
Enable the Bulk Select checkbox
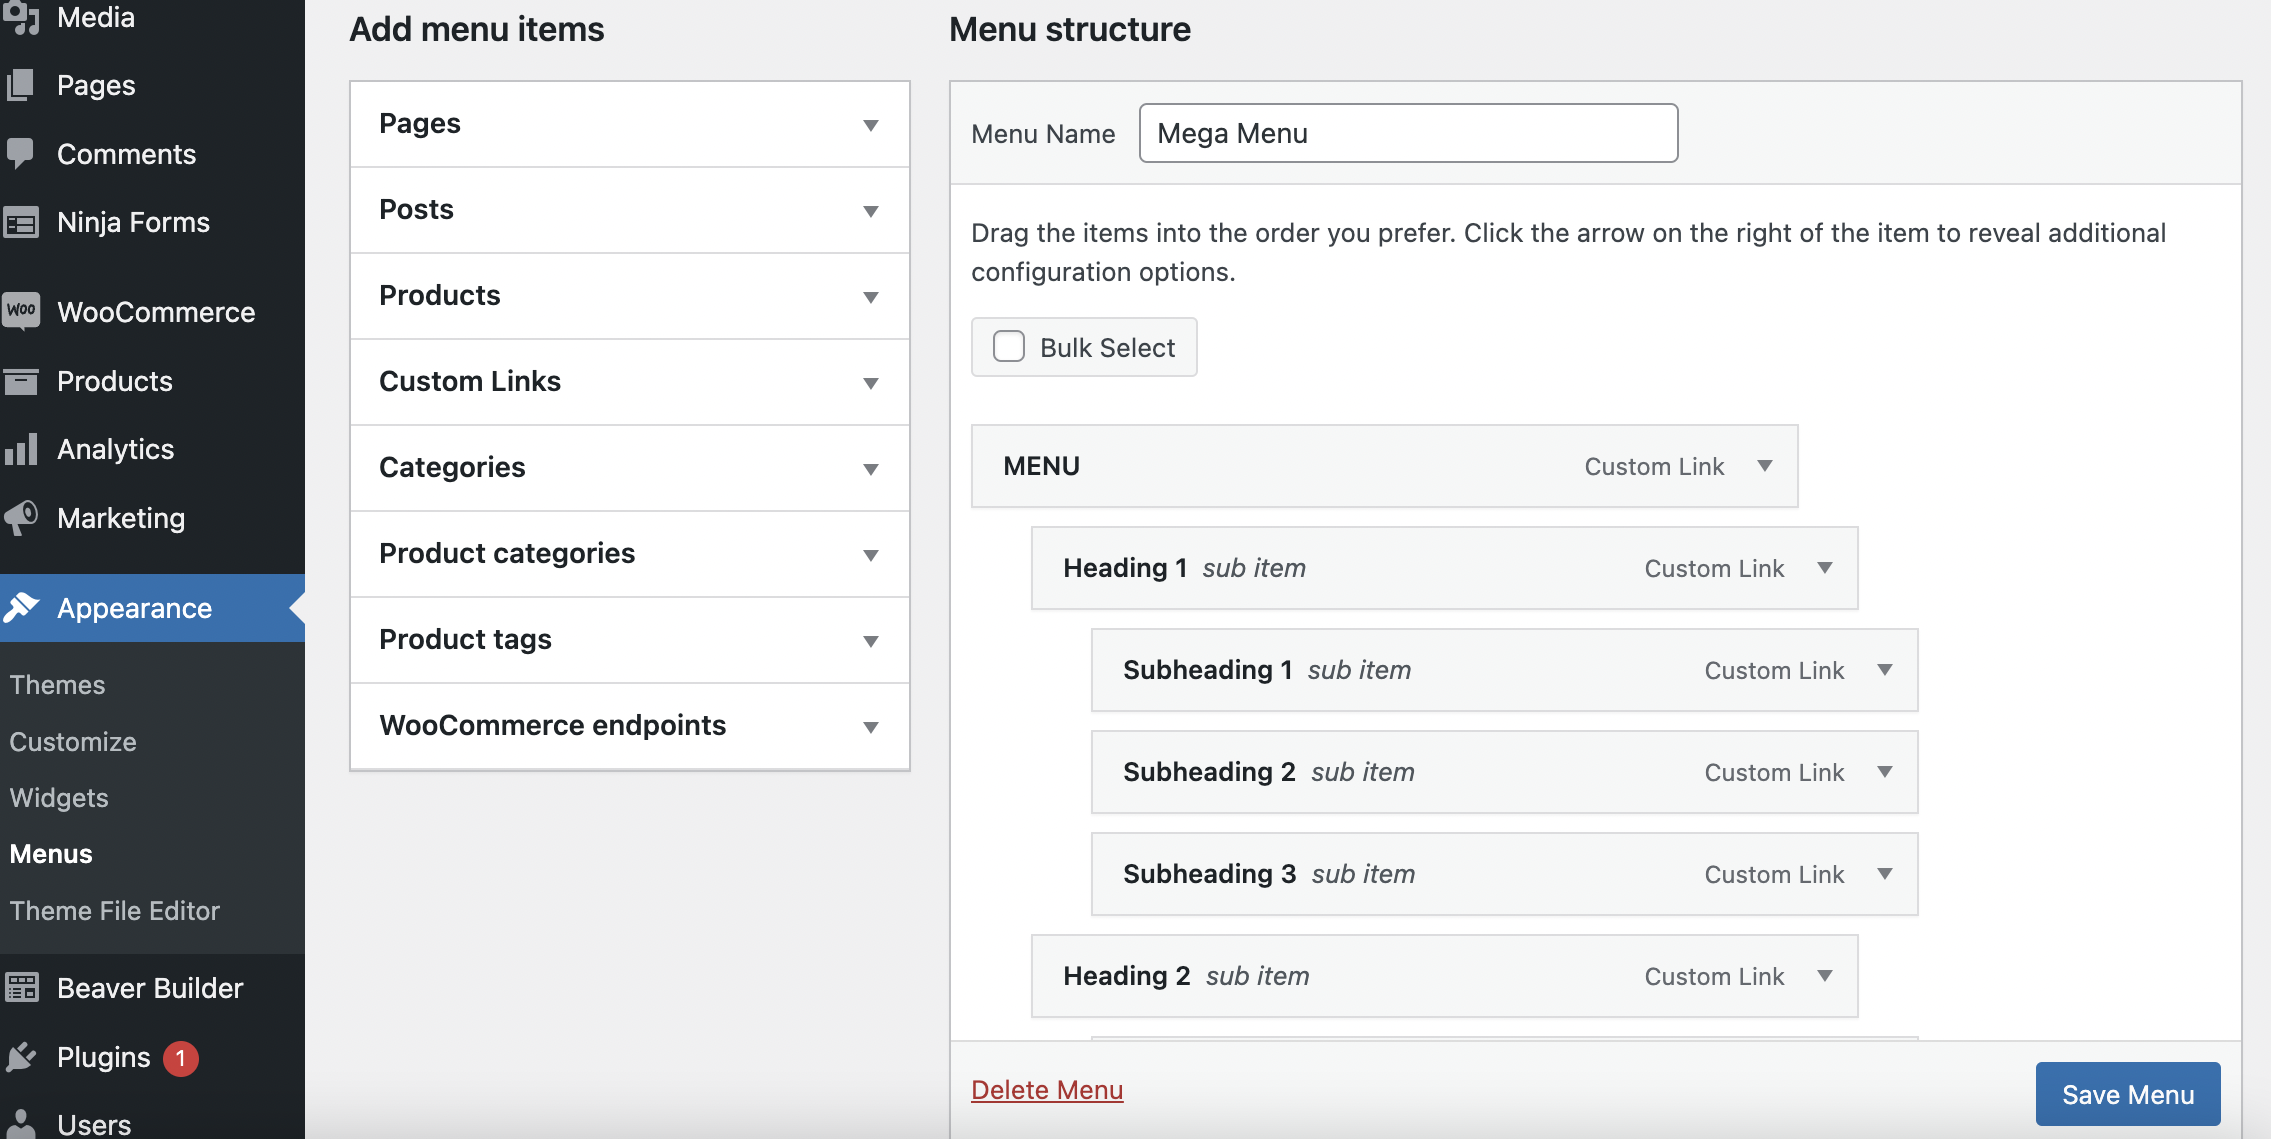1009,347
